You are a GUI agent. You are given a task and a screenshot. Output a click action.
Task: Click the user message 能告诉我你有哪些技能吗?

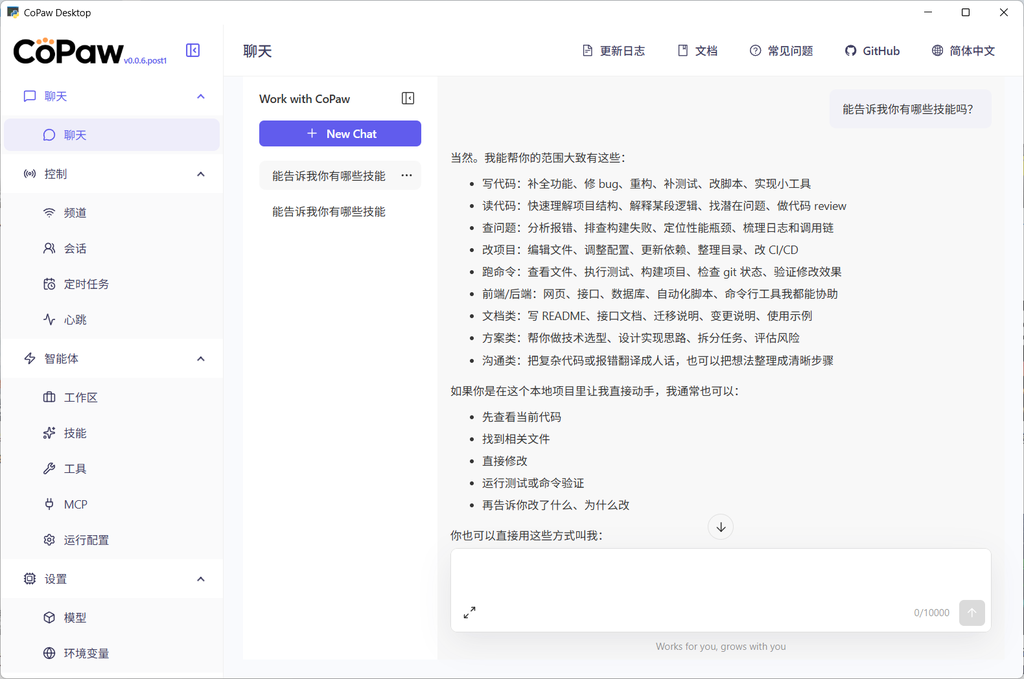point(910,109)
